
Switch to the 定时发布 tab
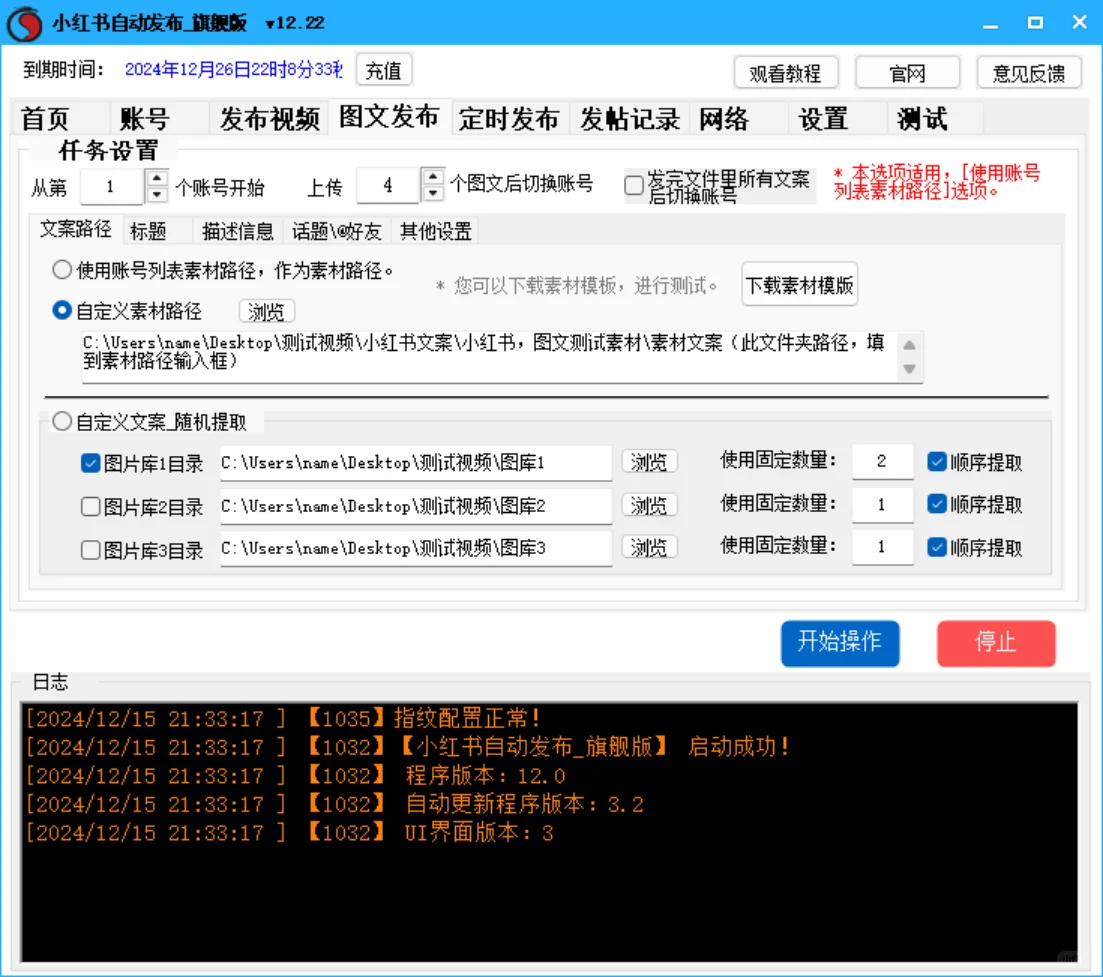pyautogui.click(x=510, y=116)
